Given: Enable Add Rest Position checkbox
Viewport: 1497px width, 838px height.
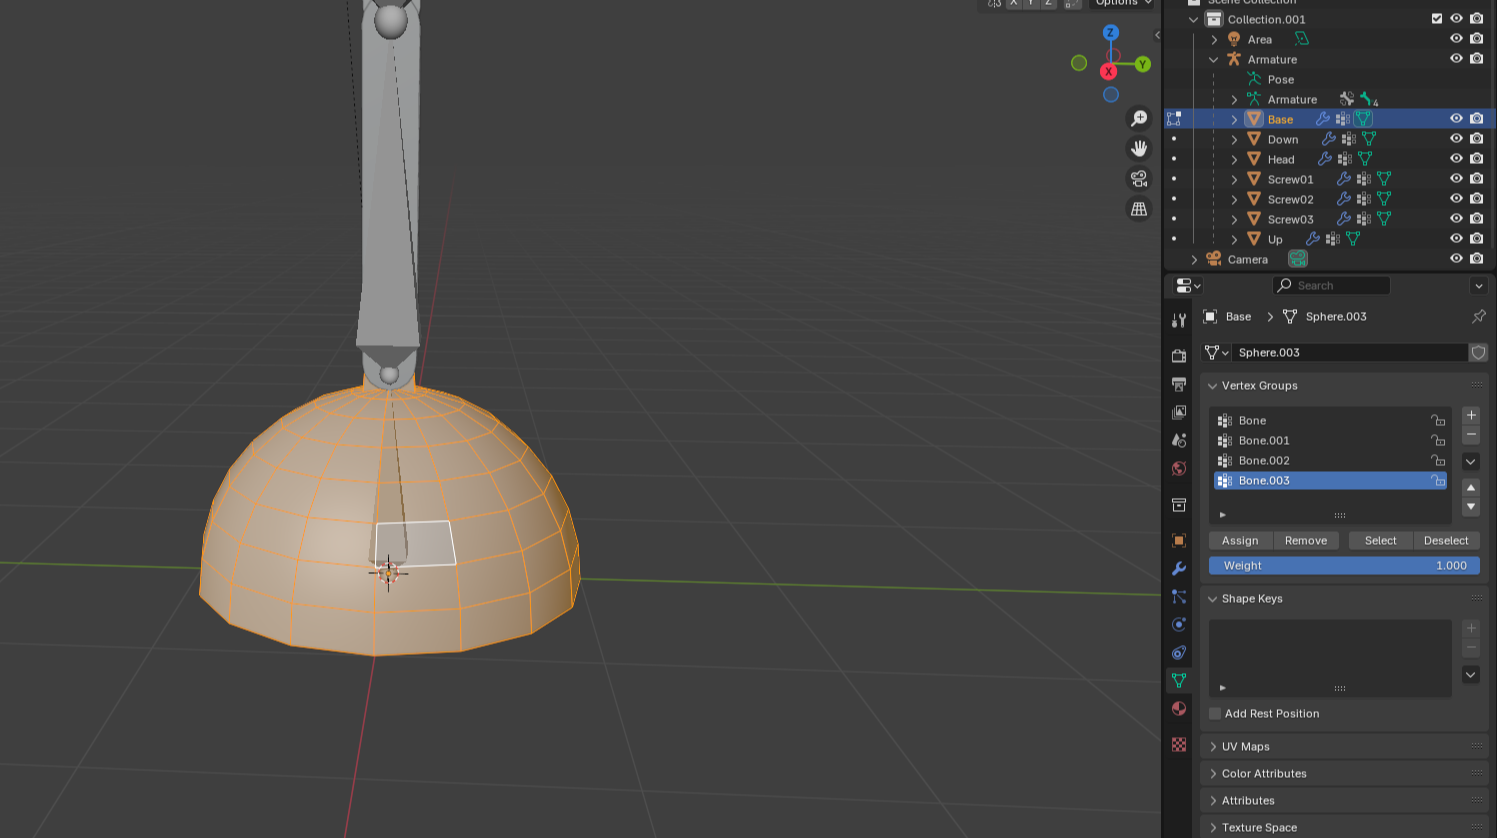Looking at the screenshot, I should [x=1215, y=714].
